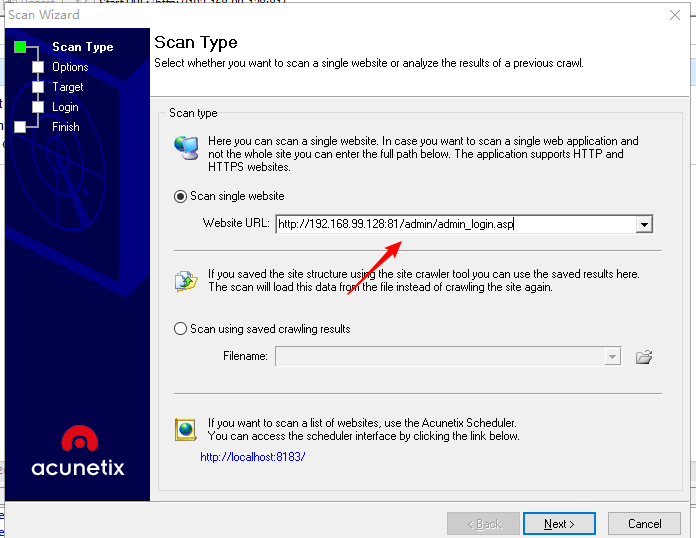Select Scan using saved crawling results
The width and height of the screenshot is (696, 538).
[181, 328]
